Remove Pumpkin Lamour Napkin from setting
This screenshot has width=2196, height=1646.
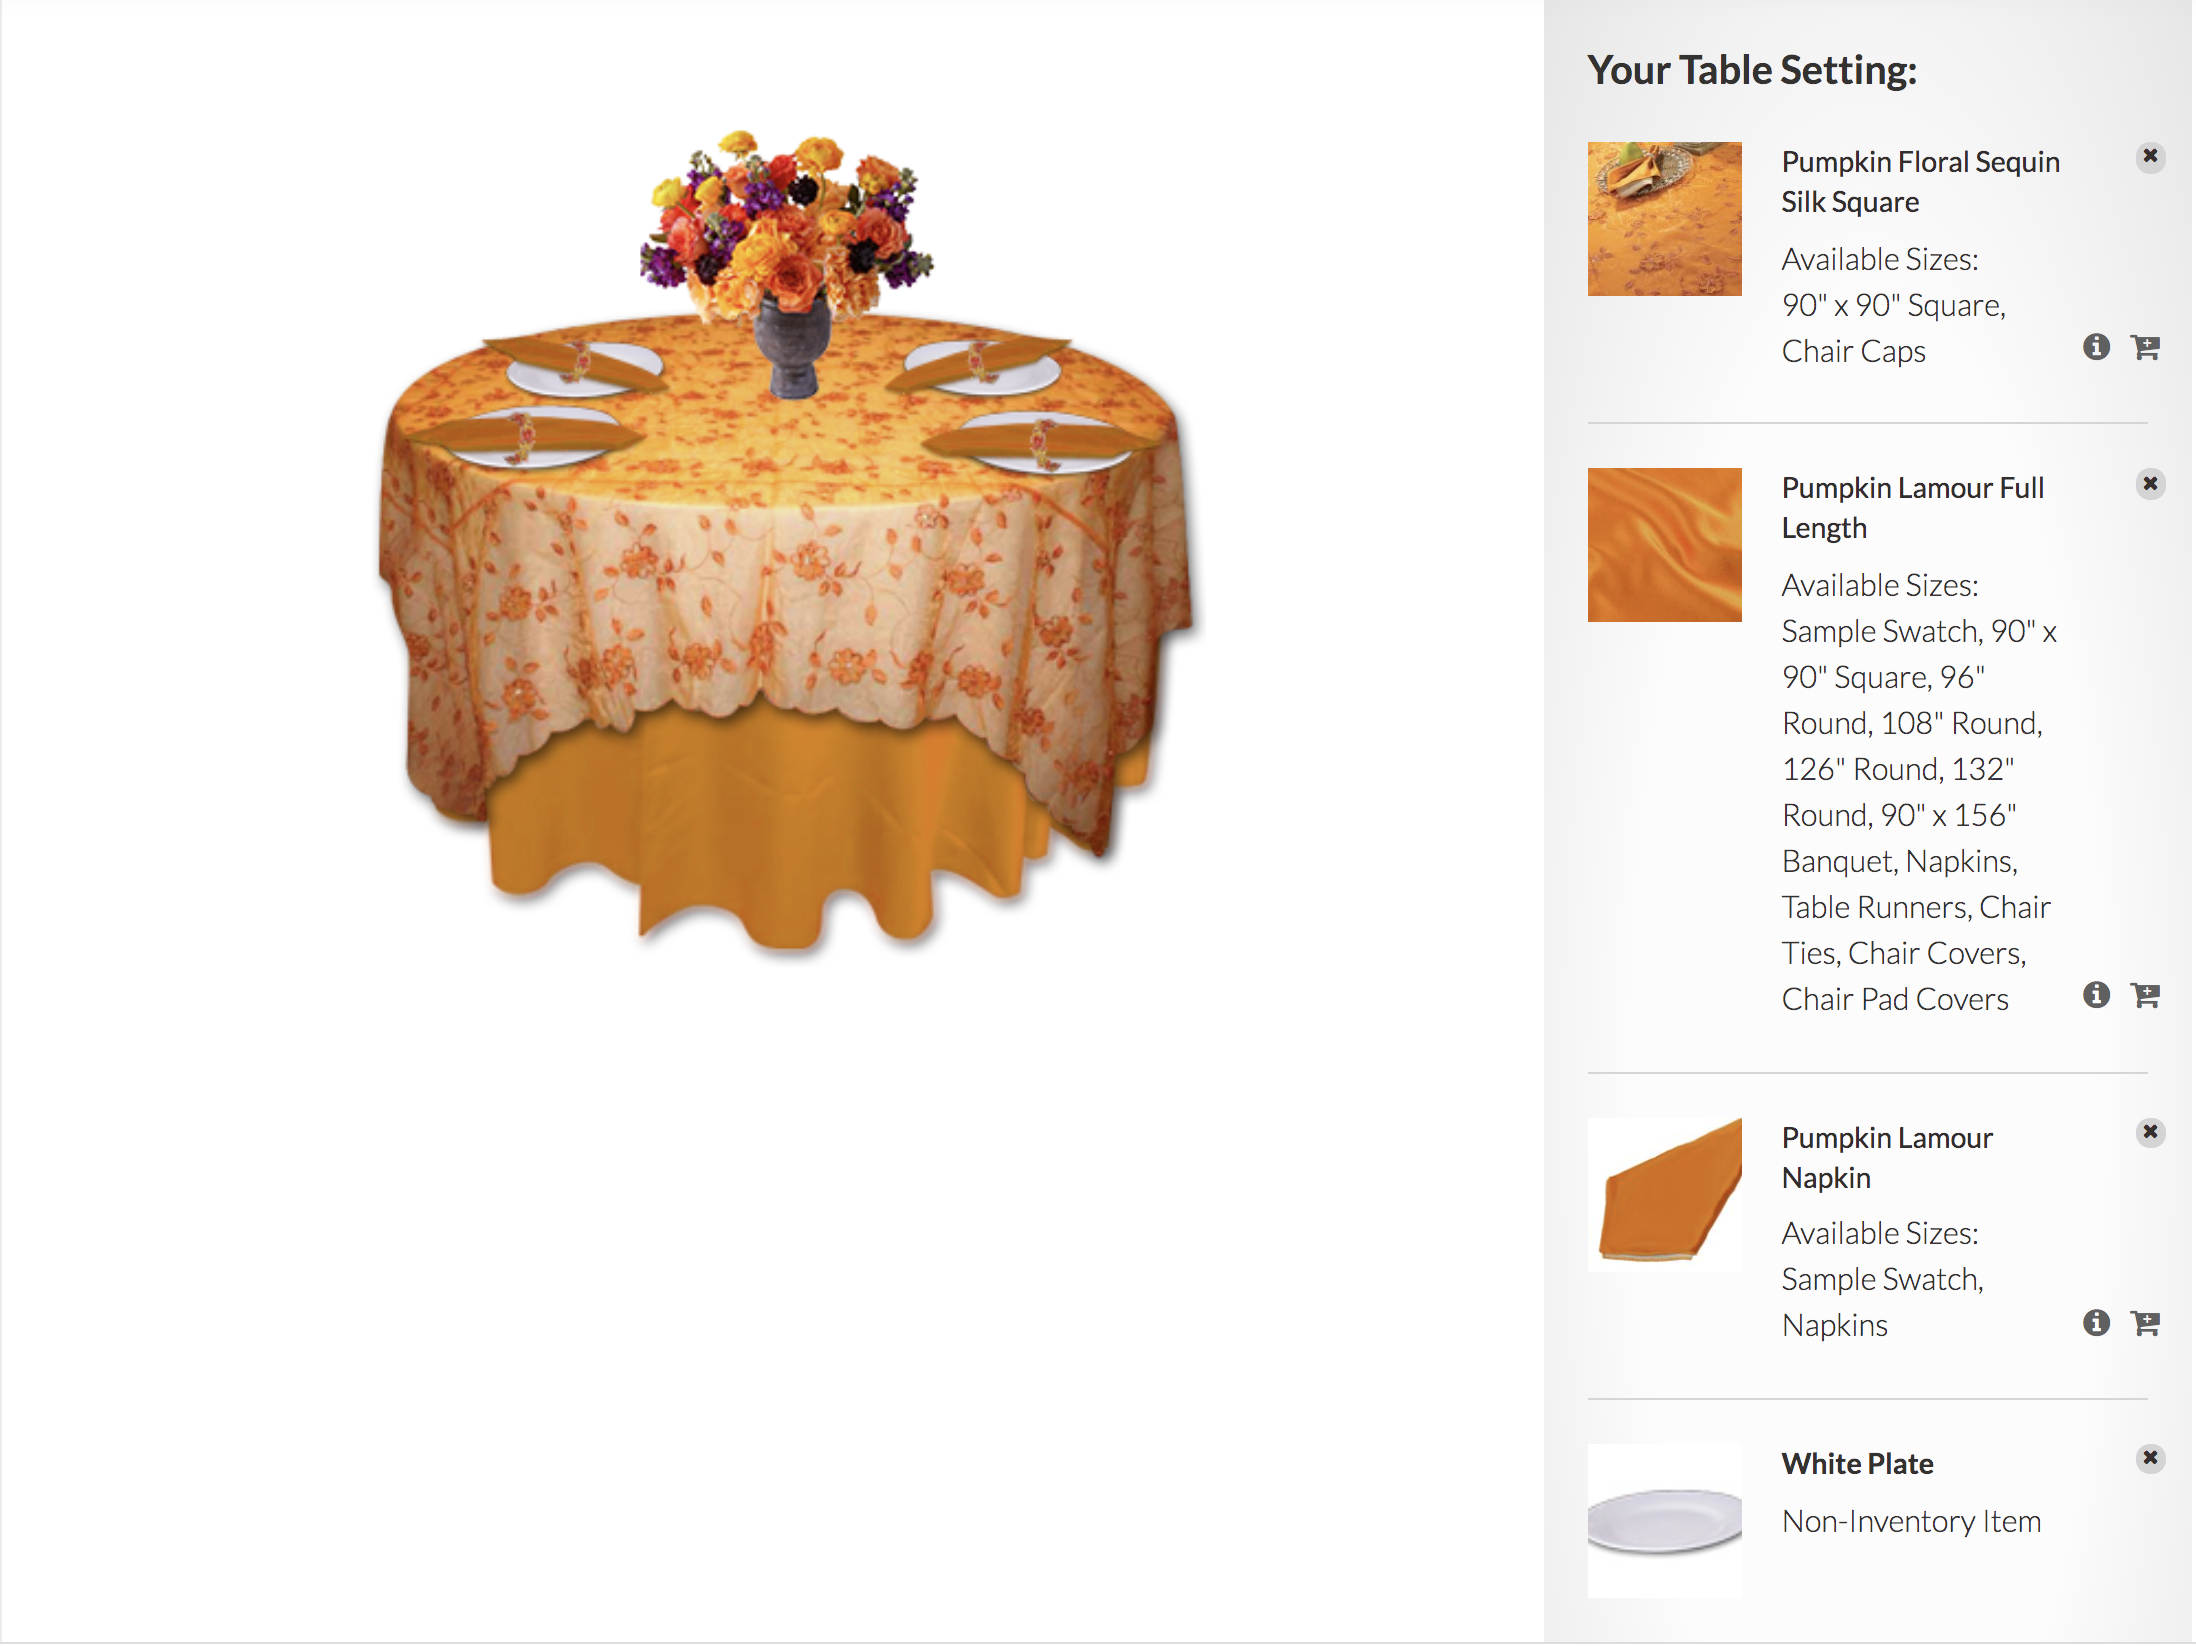2150,1132
